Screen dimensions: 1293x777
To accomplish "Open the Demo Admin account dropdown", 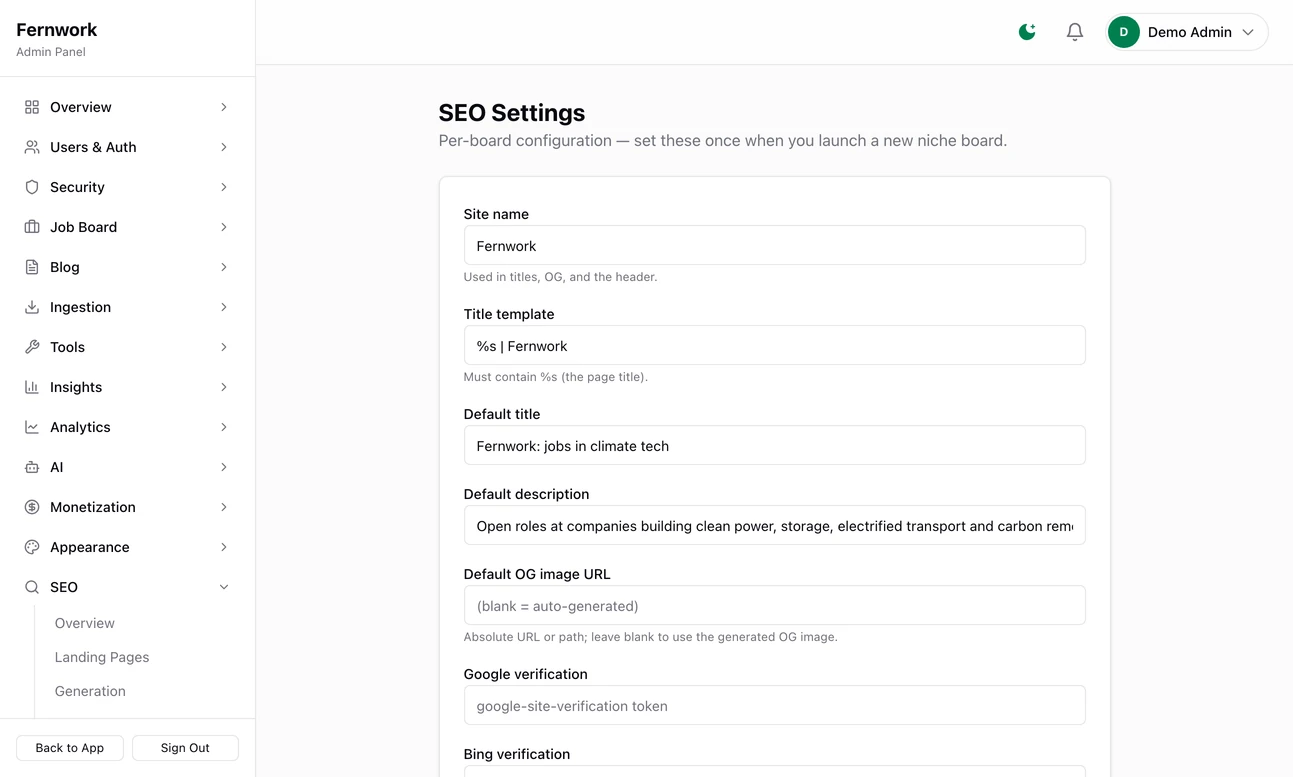I will pyautogui.click(x=1187, y=32).
